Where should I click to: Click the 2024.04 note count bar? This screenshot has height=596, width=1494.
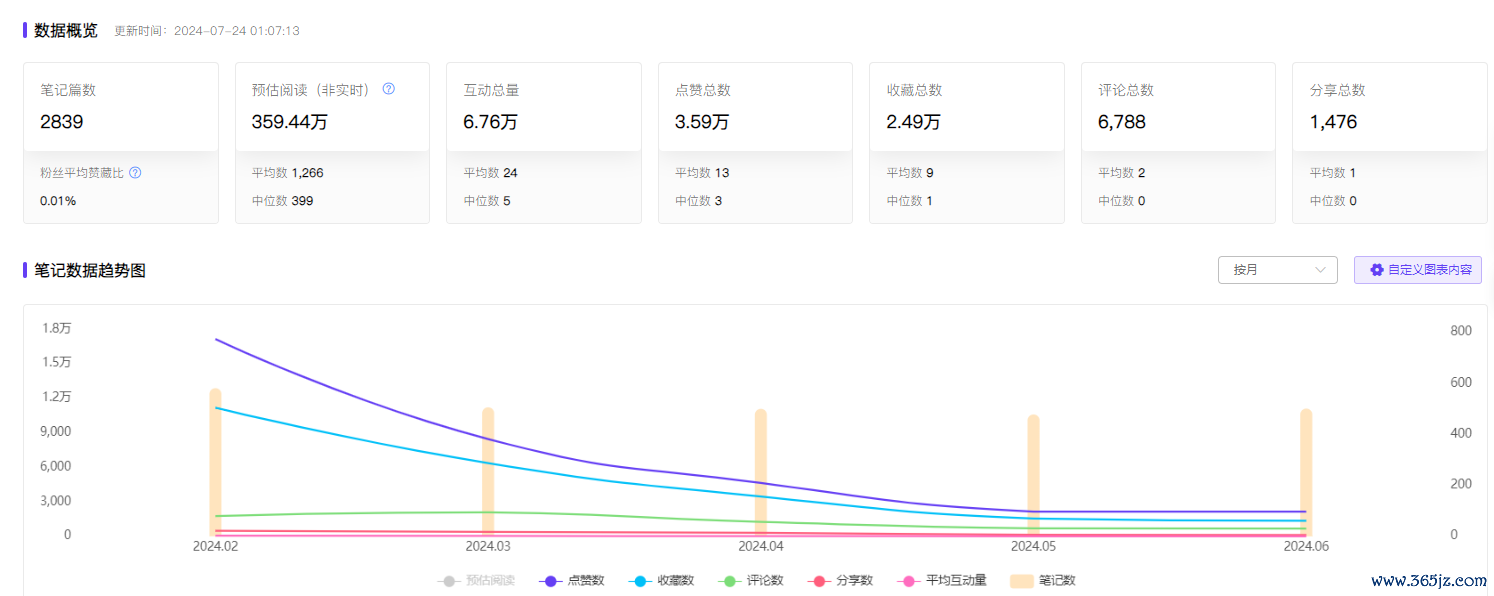[761, 470]
